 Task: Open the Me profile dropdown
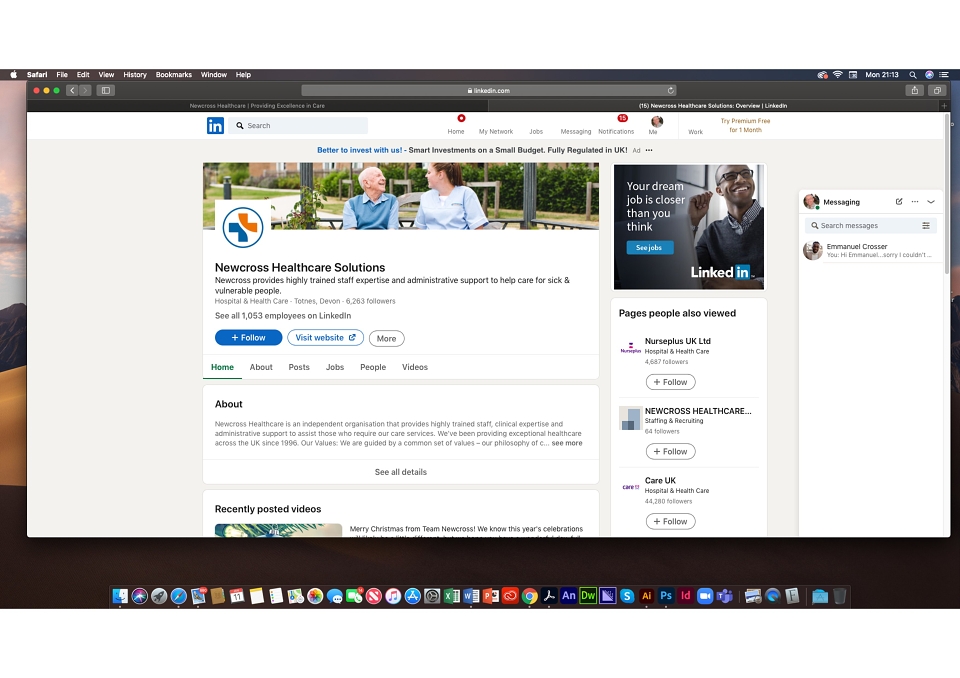(x=655, y=125)
